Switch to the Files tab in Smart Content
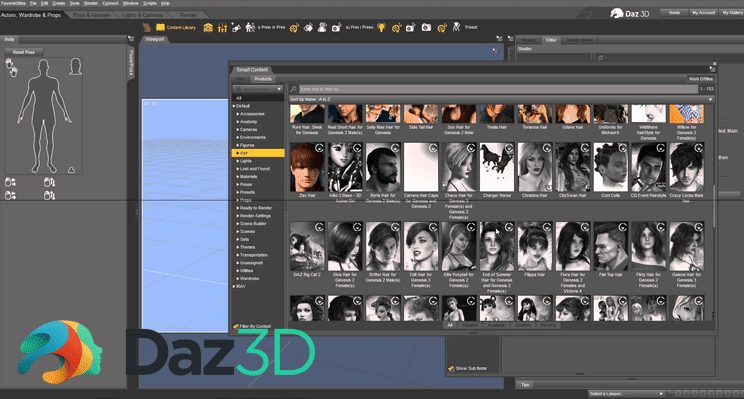The image size is (744, 399). pos(241,79)
